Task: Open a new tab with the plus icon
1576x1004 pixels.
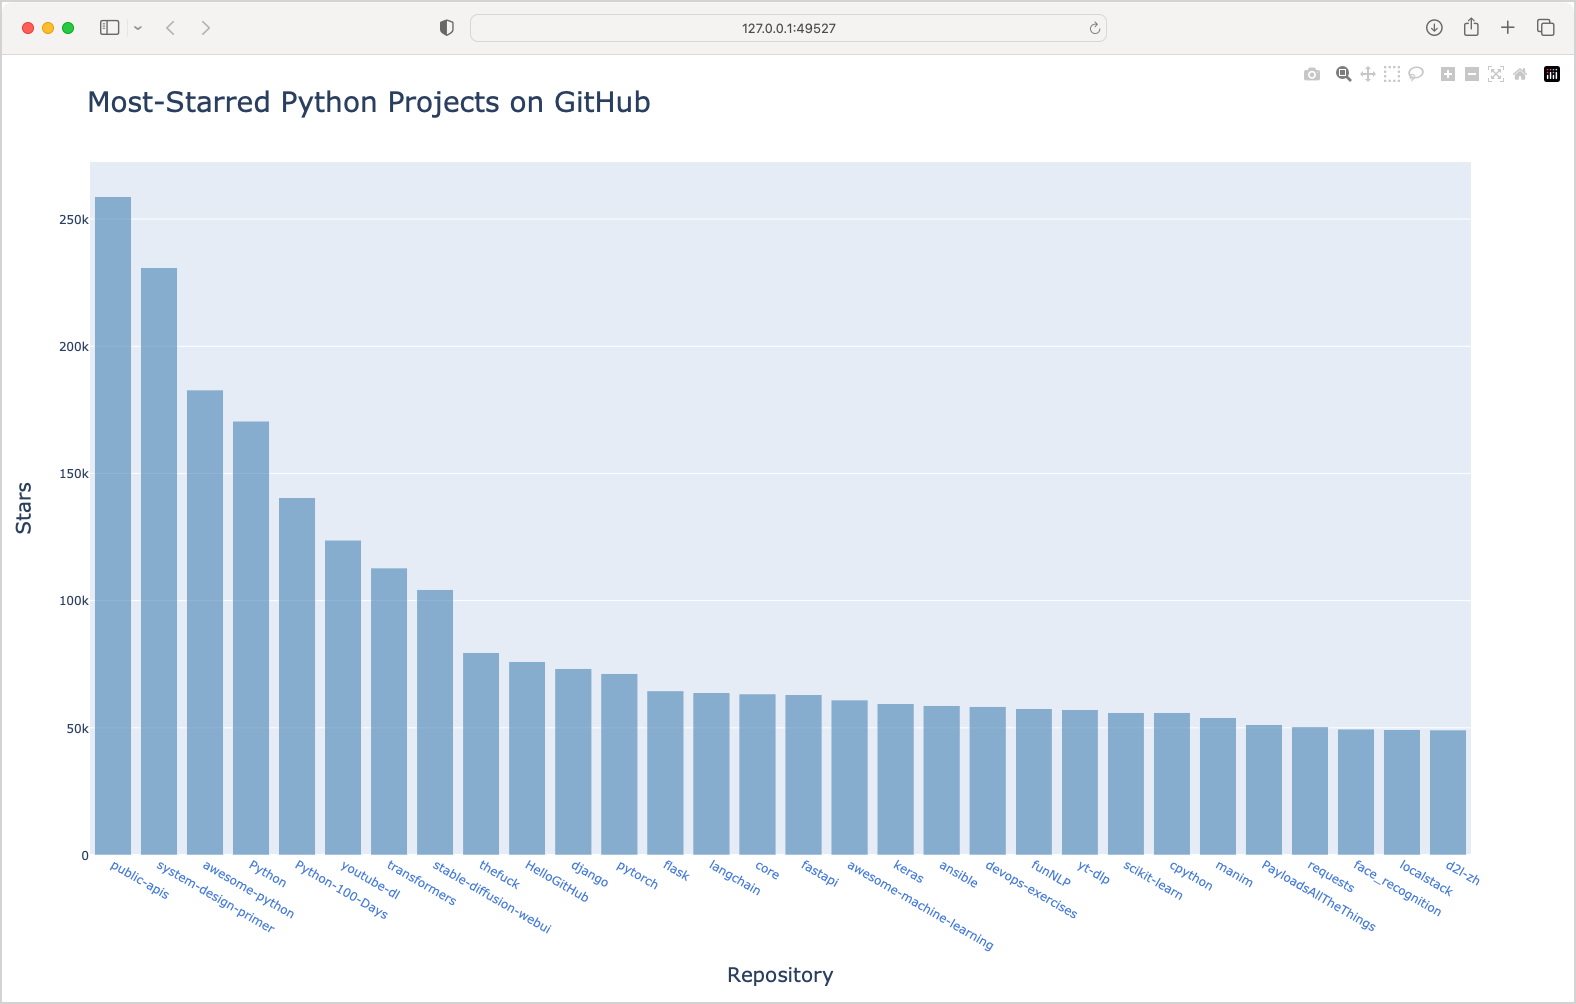Action: click(x=1508, y=28)
